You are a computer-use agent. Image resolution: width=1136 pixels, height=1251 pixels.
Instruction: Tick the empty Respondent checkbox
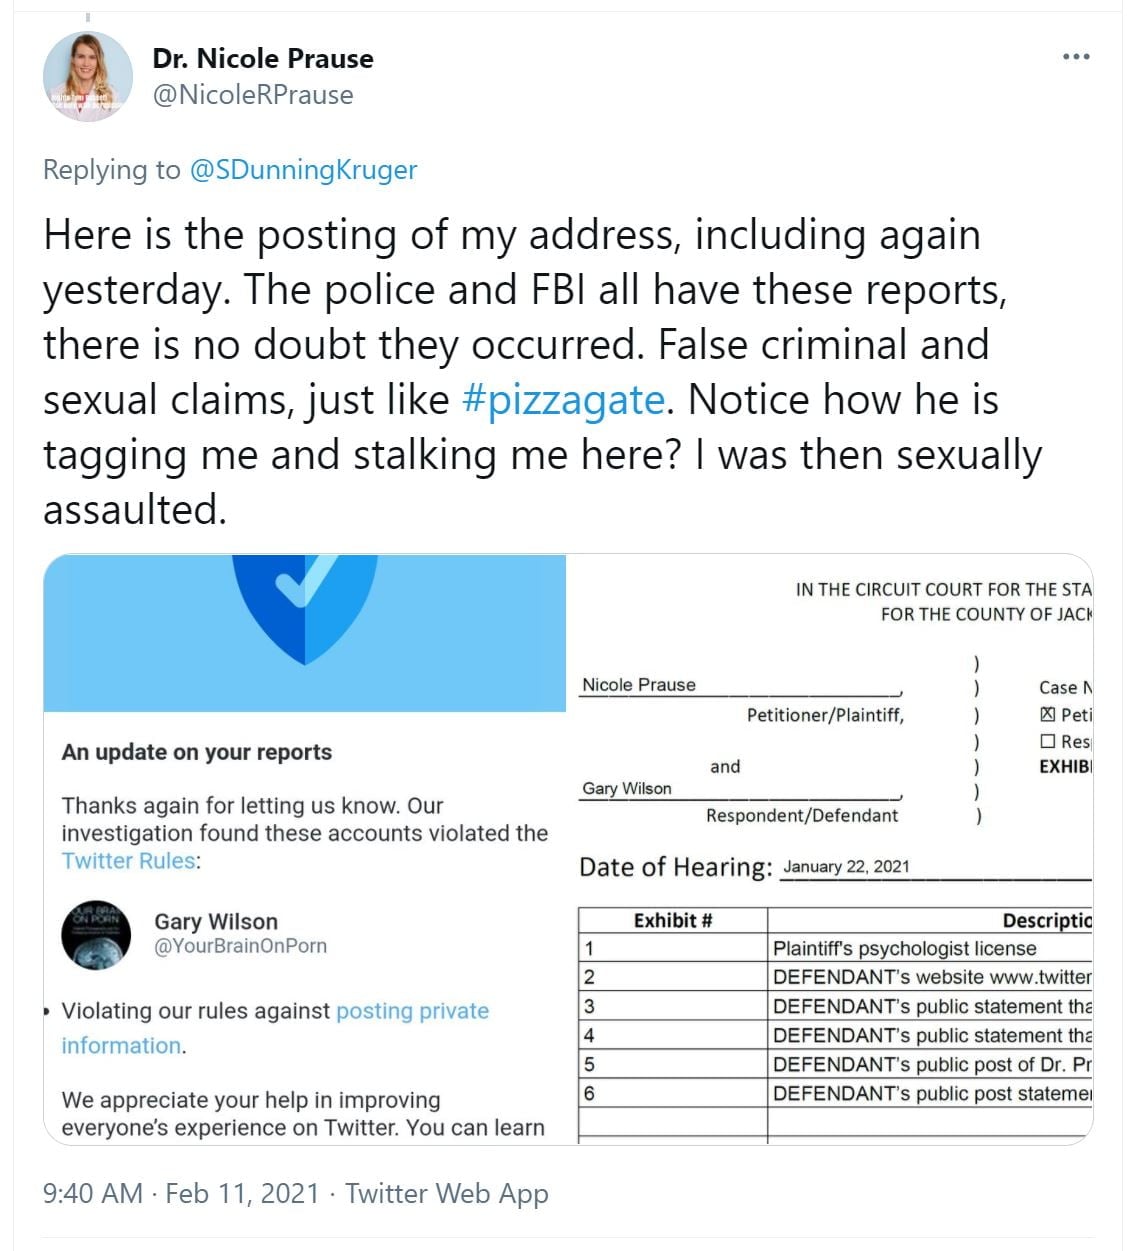1048,741
